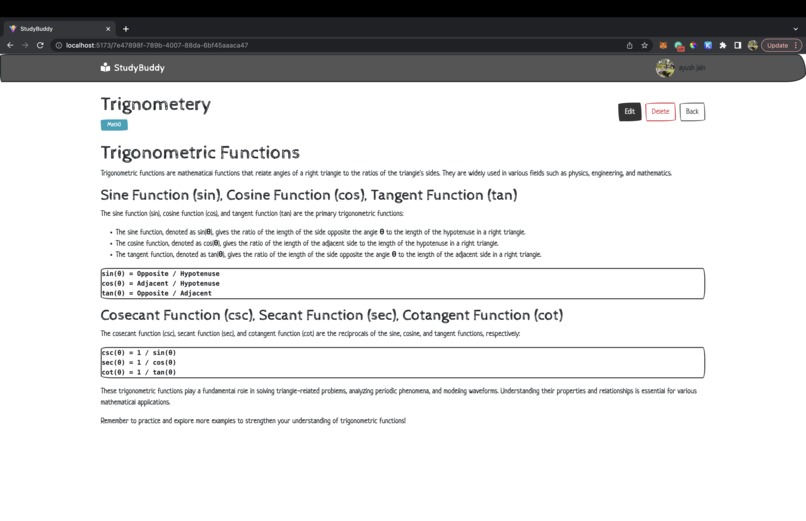Click the Back button
This screenshot has width=806, height=521.
click(x=692, y=111)
